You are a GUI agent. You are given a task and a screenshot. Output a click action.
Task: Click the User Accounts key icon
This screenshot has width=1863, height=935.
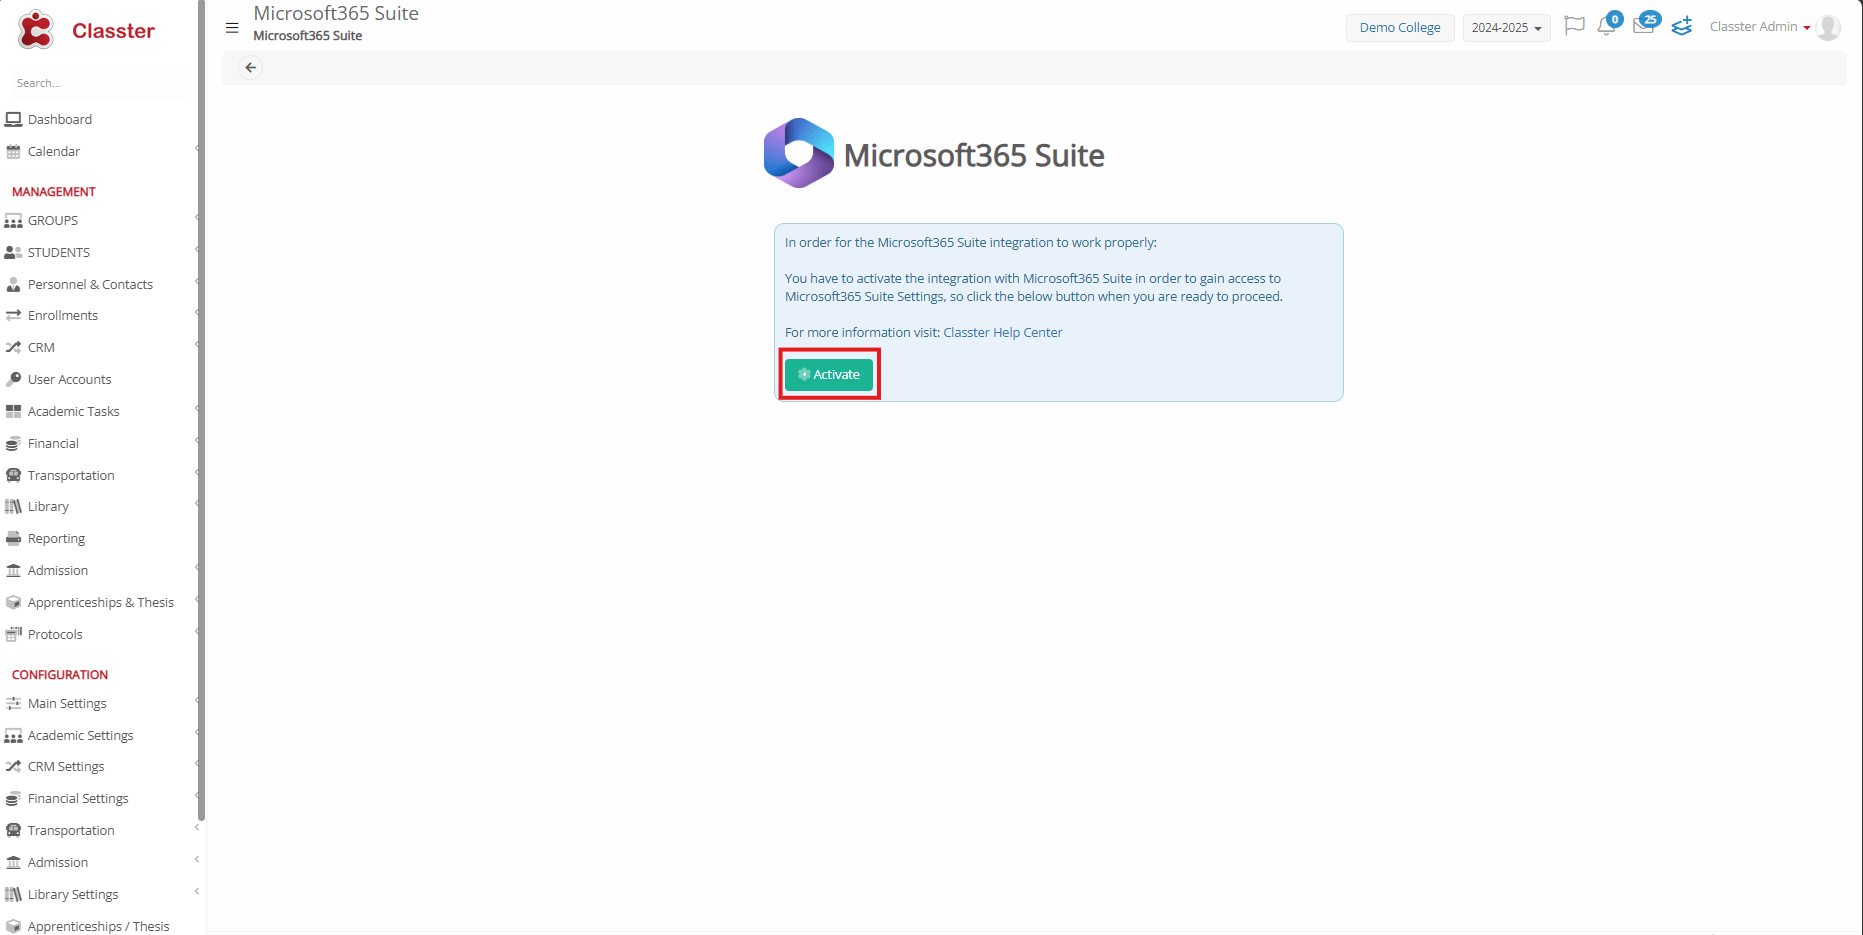(x=13, y=380)
